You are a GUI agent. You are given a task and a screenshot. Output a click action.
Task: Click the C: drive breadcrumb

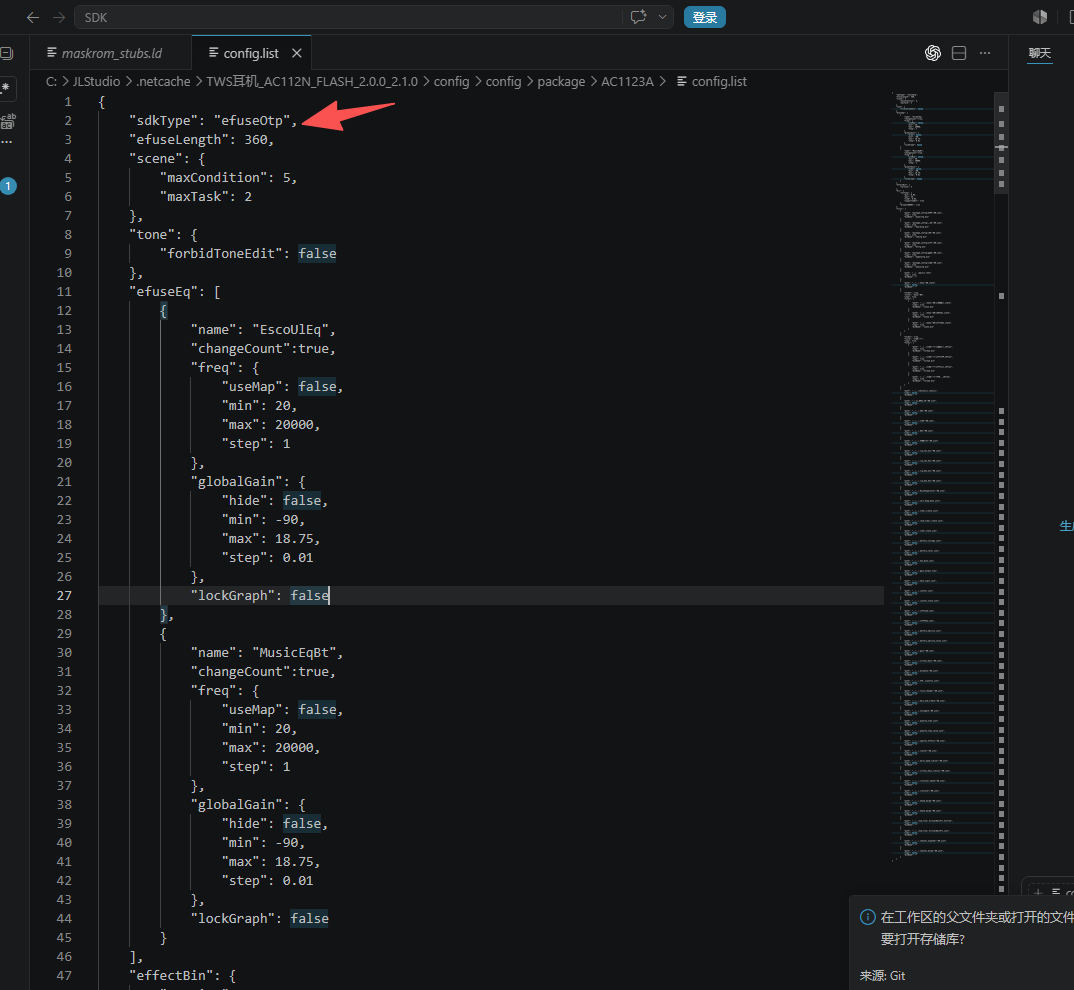(51, 82)
